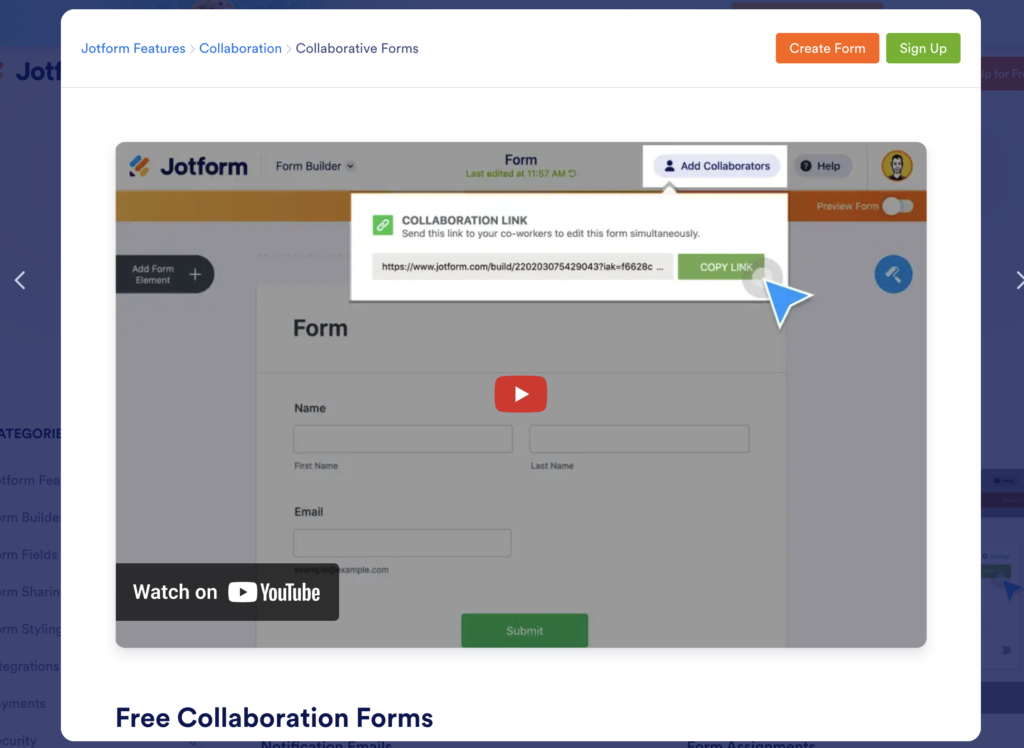Open the Watch on YouTube link
1024x748 pixels.
[227, 592]
